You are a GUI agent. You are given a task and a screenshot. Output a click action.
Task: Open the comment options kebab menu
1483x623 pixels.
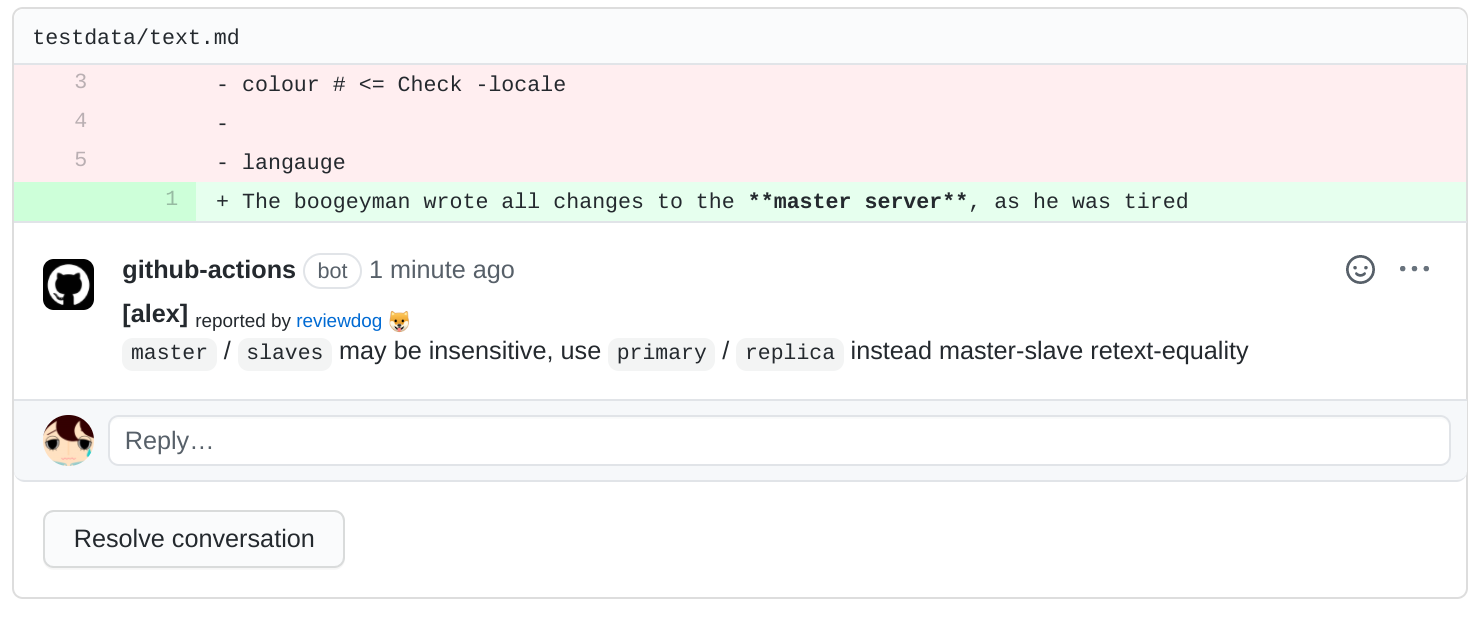pos(1414,269)
